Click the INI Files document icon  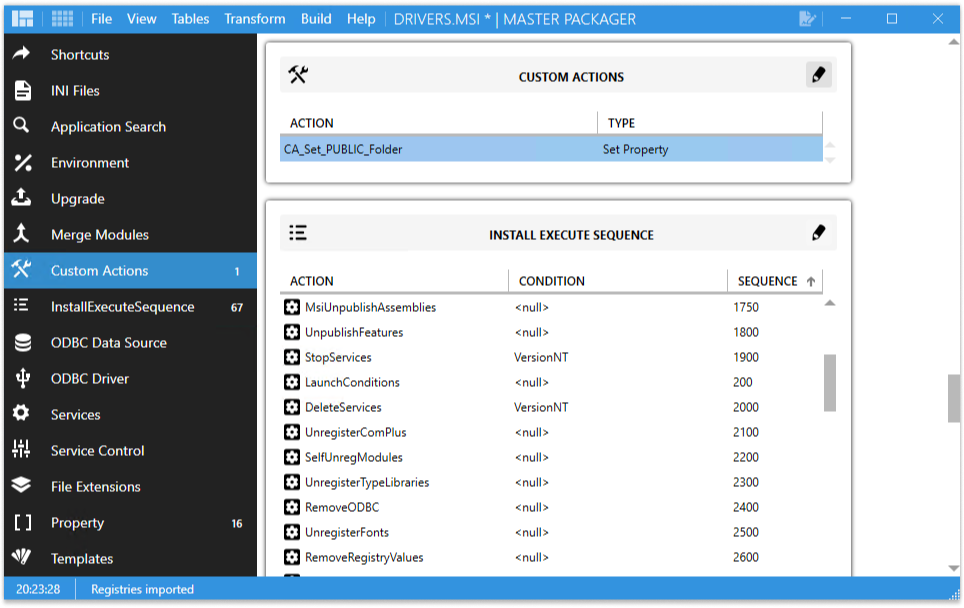point(22,90)
